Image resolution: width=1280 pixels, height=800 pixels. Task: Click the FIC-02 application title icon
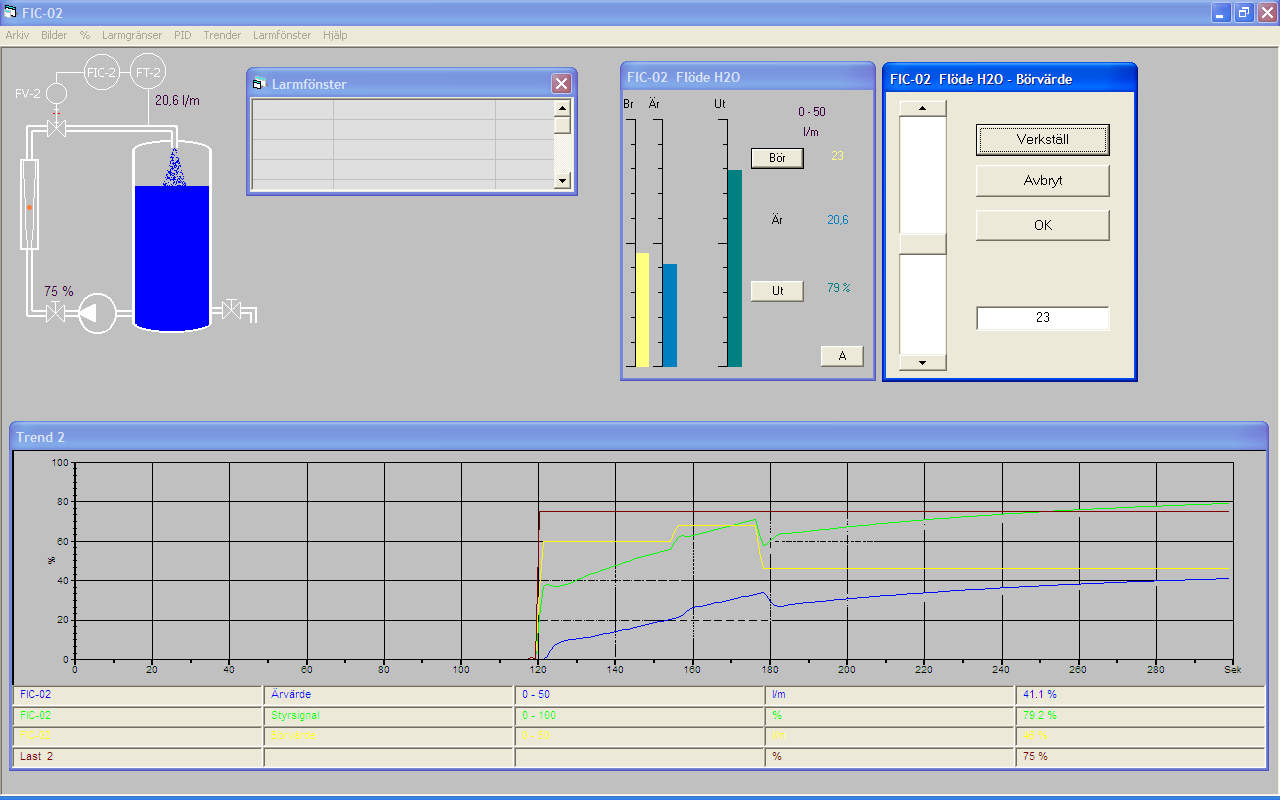coord(11,12)
